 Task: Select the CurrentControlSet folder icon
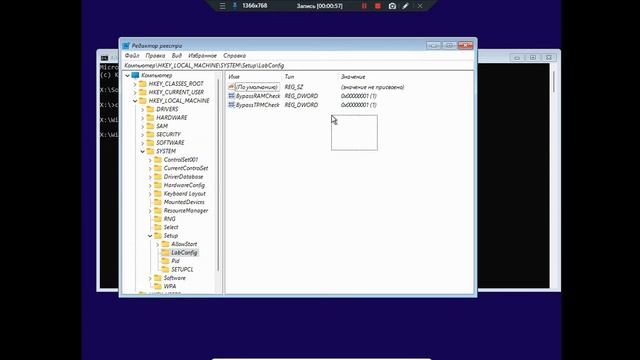pos(158,168)
